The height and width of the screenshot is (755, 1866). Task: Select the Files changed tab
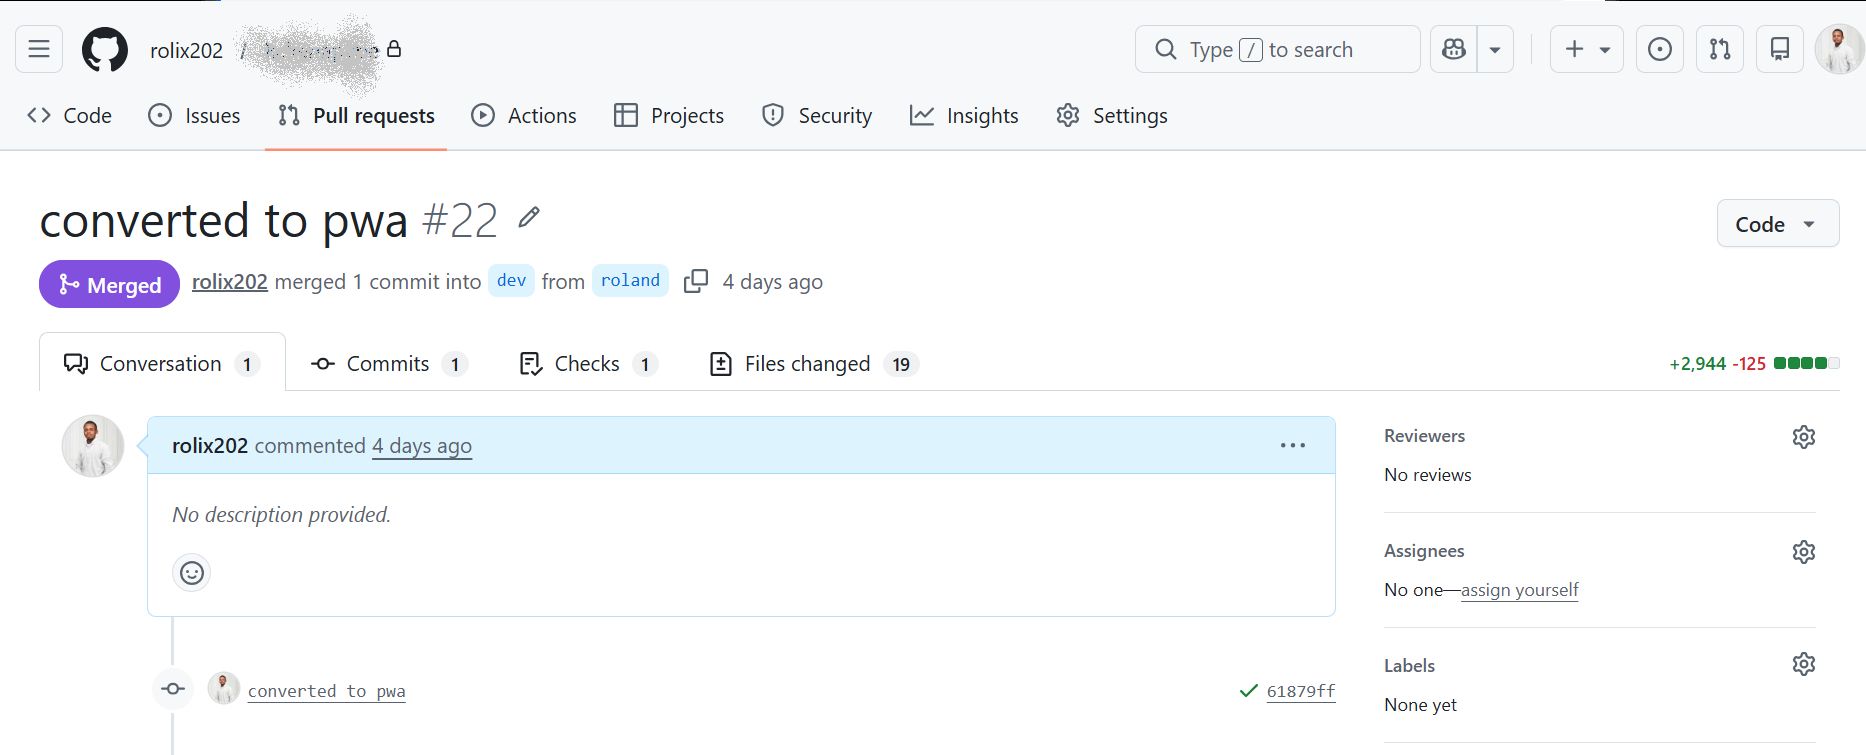pos(814,364)
